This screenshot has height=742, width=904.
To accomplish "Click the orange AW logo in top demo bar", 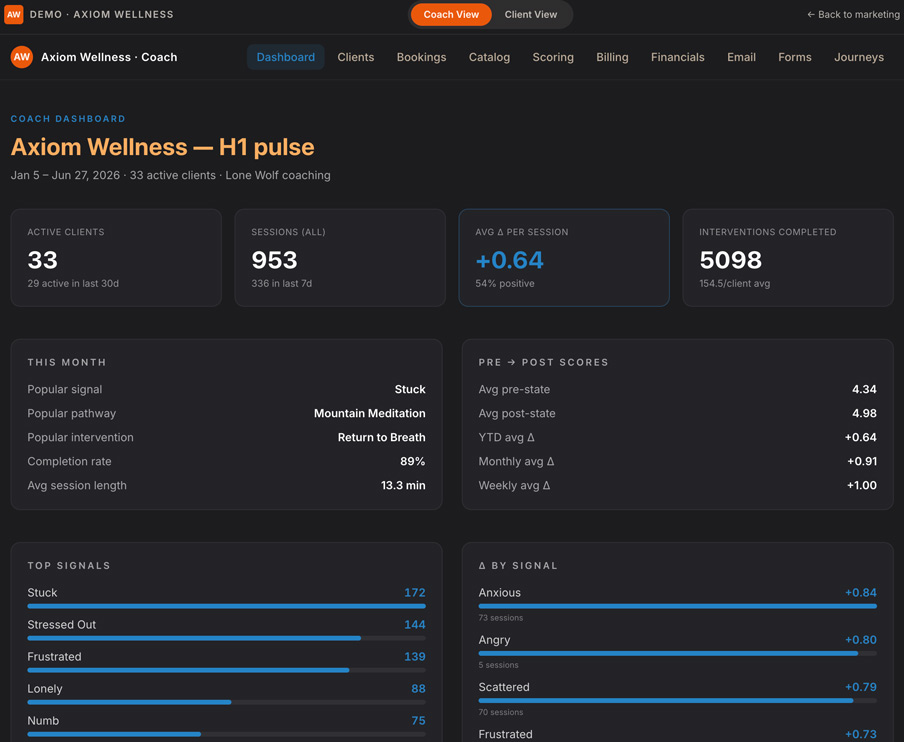I will (x=14, y=14).
